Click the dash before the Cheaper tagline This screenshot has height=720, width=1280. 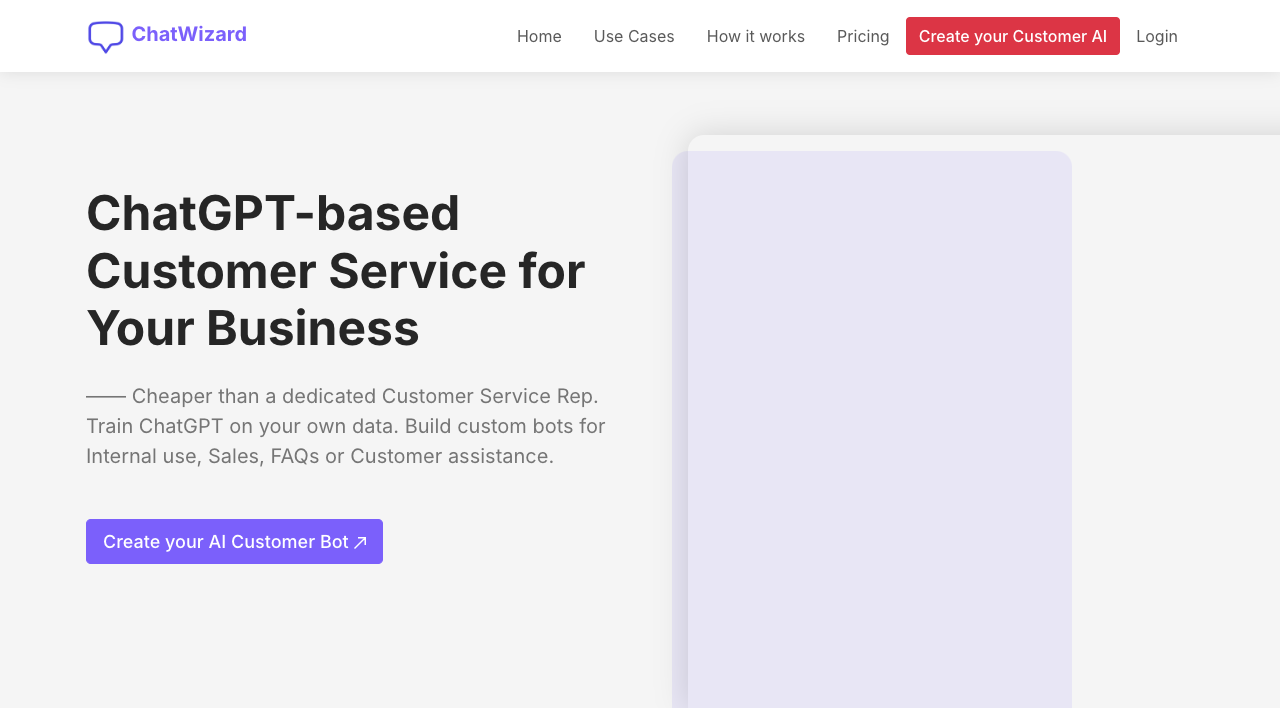[105, 395]
